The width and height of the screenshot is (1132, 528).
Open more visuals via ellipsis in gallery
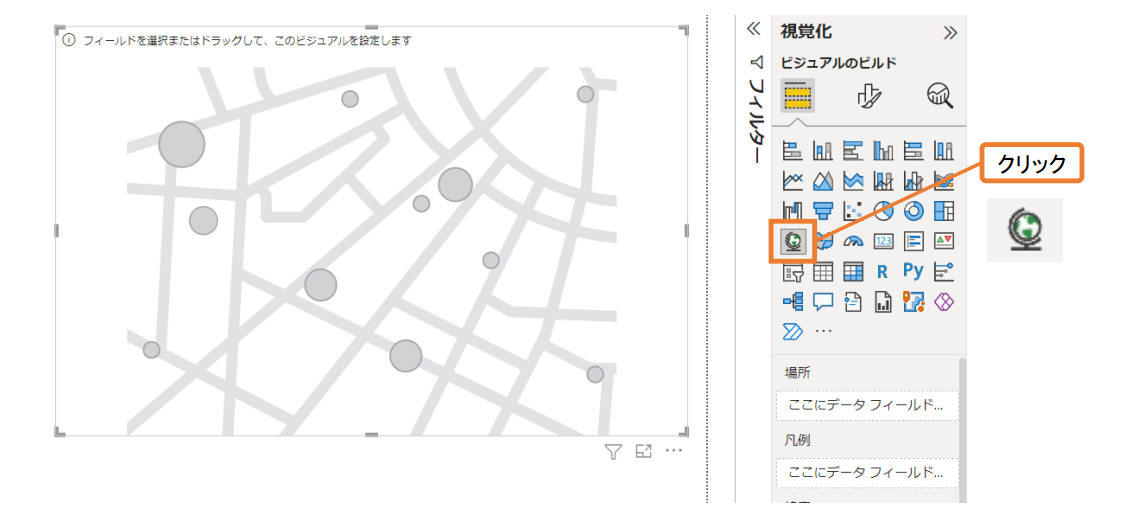(823, 330)
